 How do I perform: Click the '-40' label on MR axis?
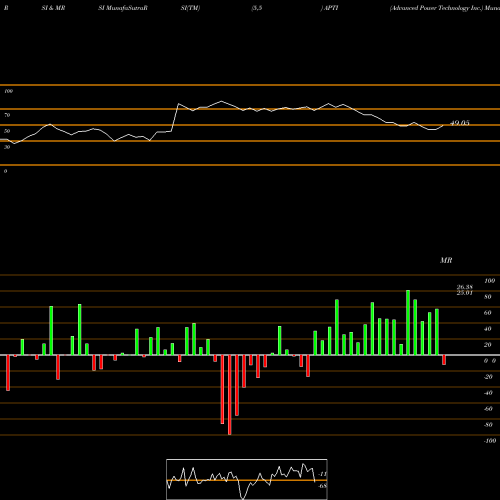488,393
